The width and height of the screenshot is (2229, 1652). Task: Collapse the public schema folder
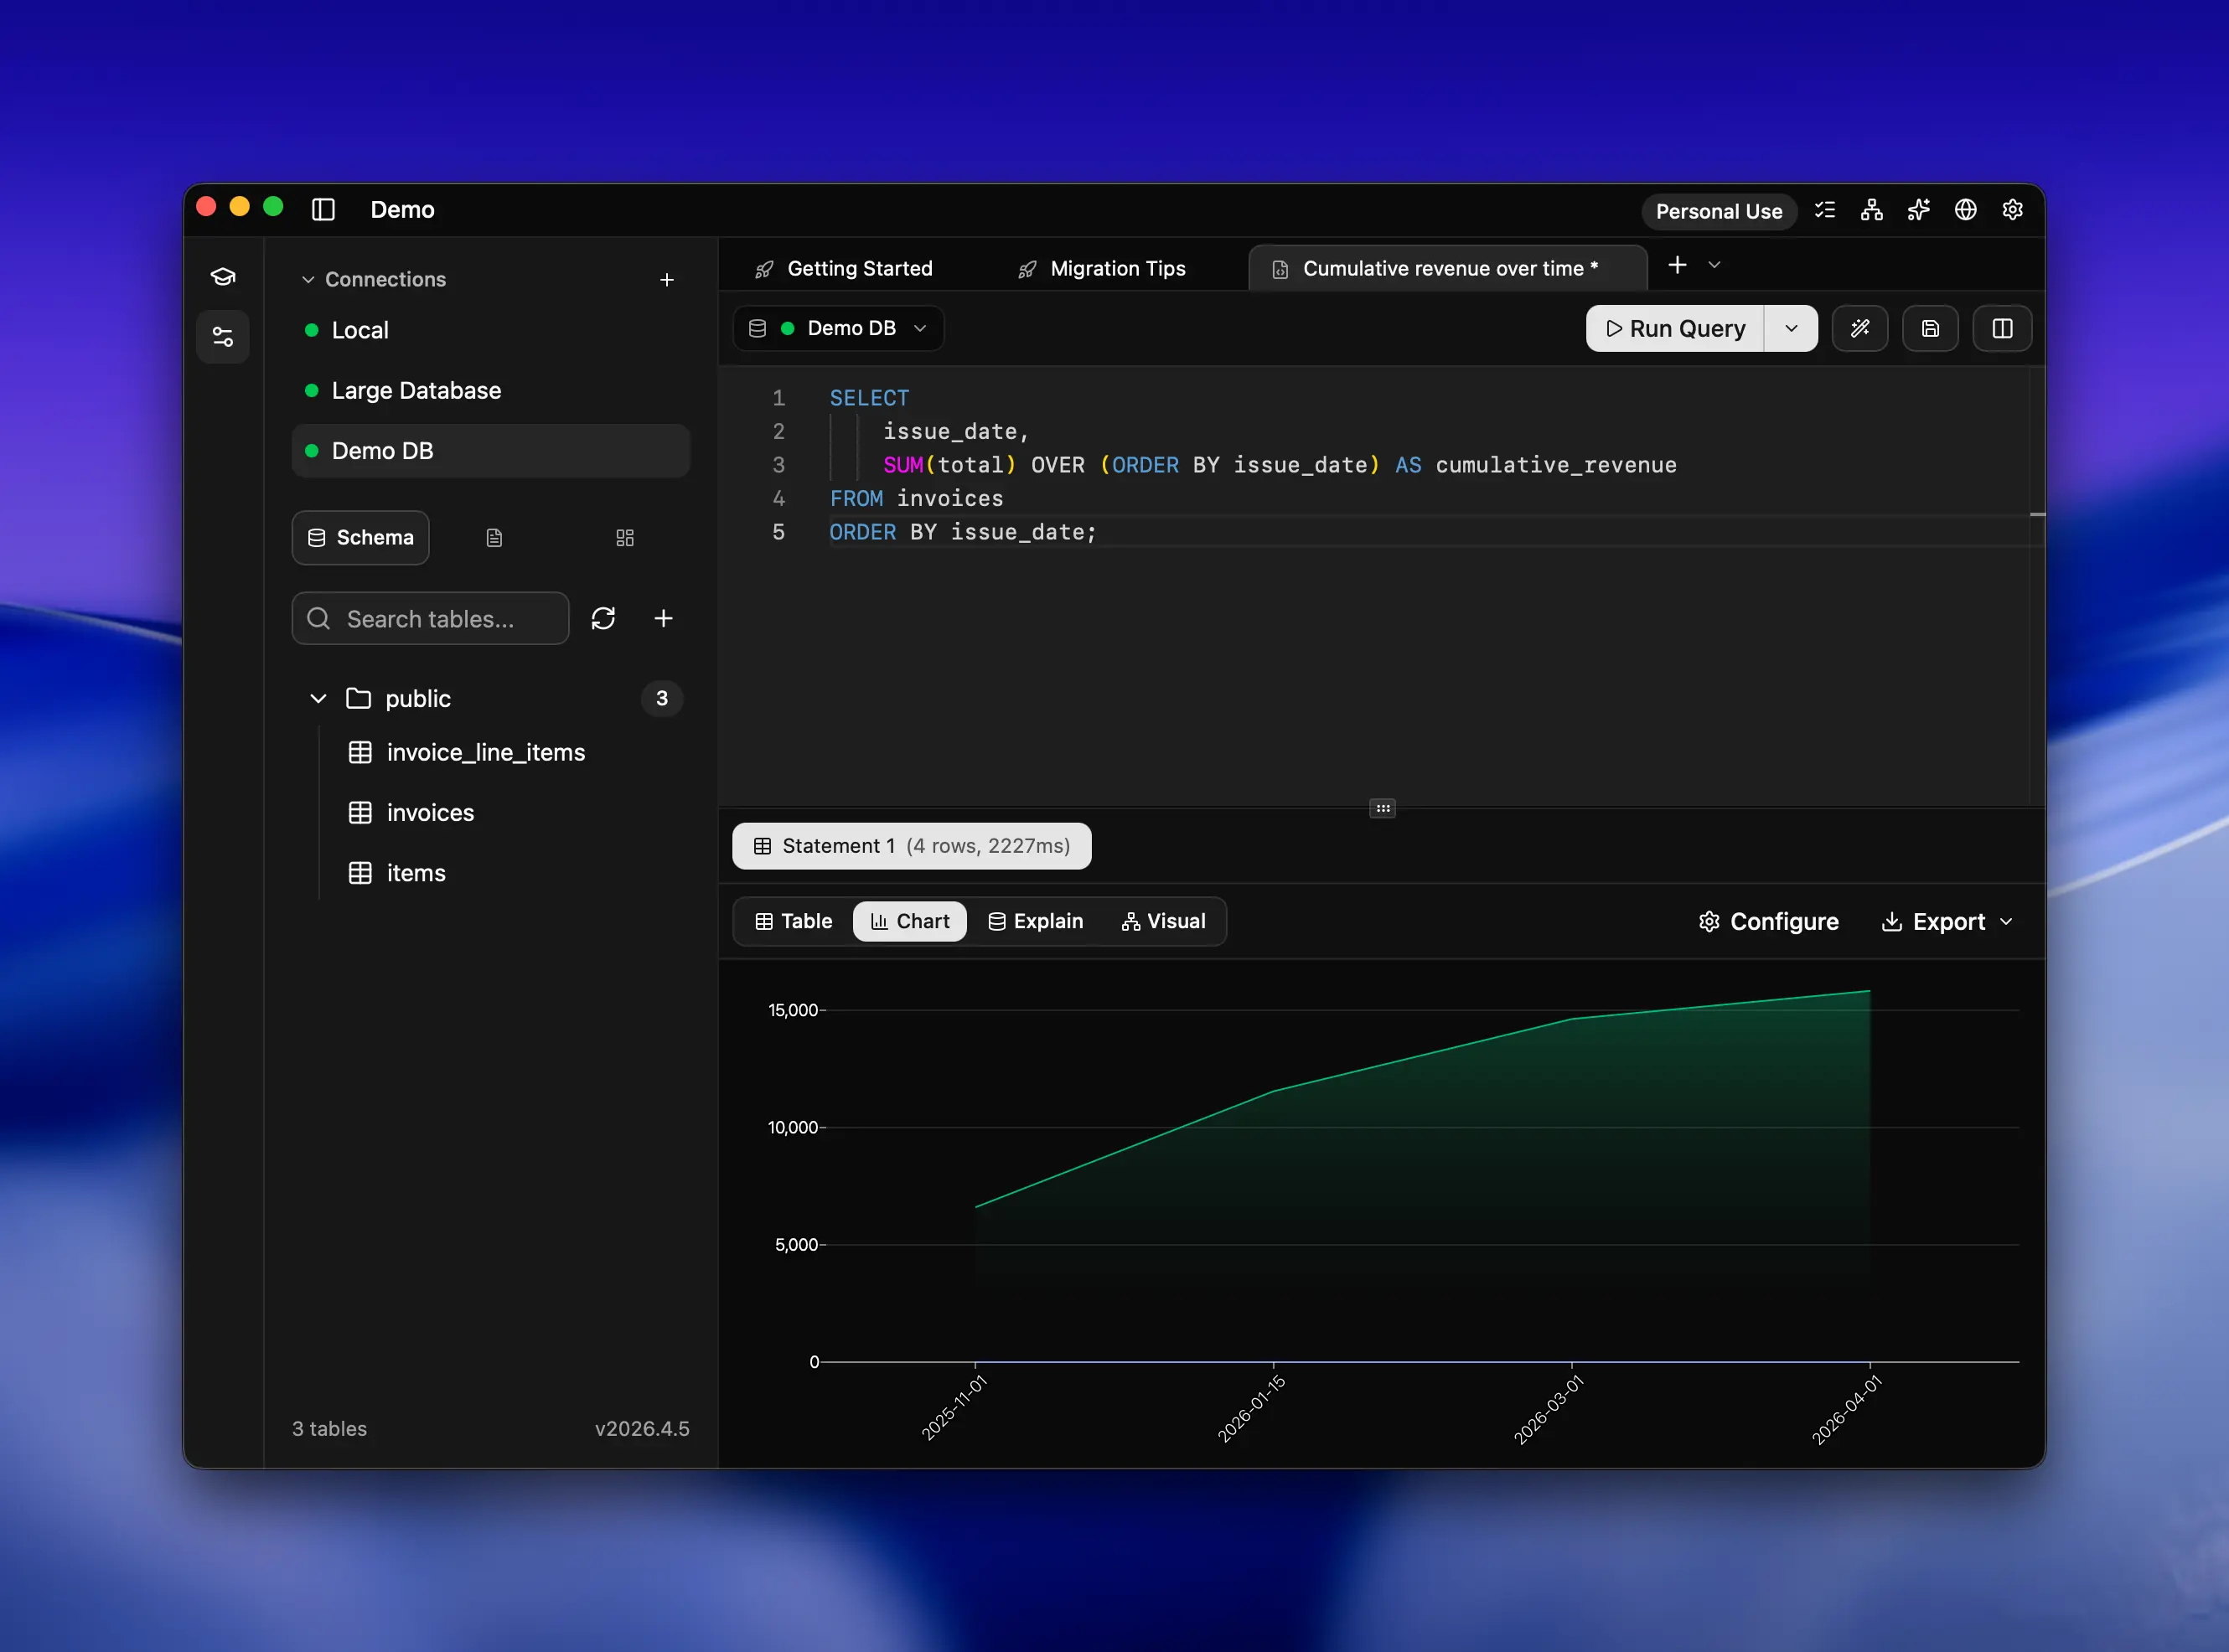point(318,698)
